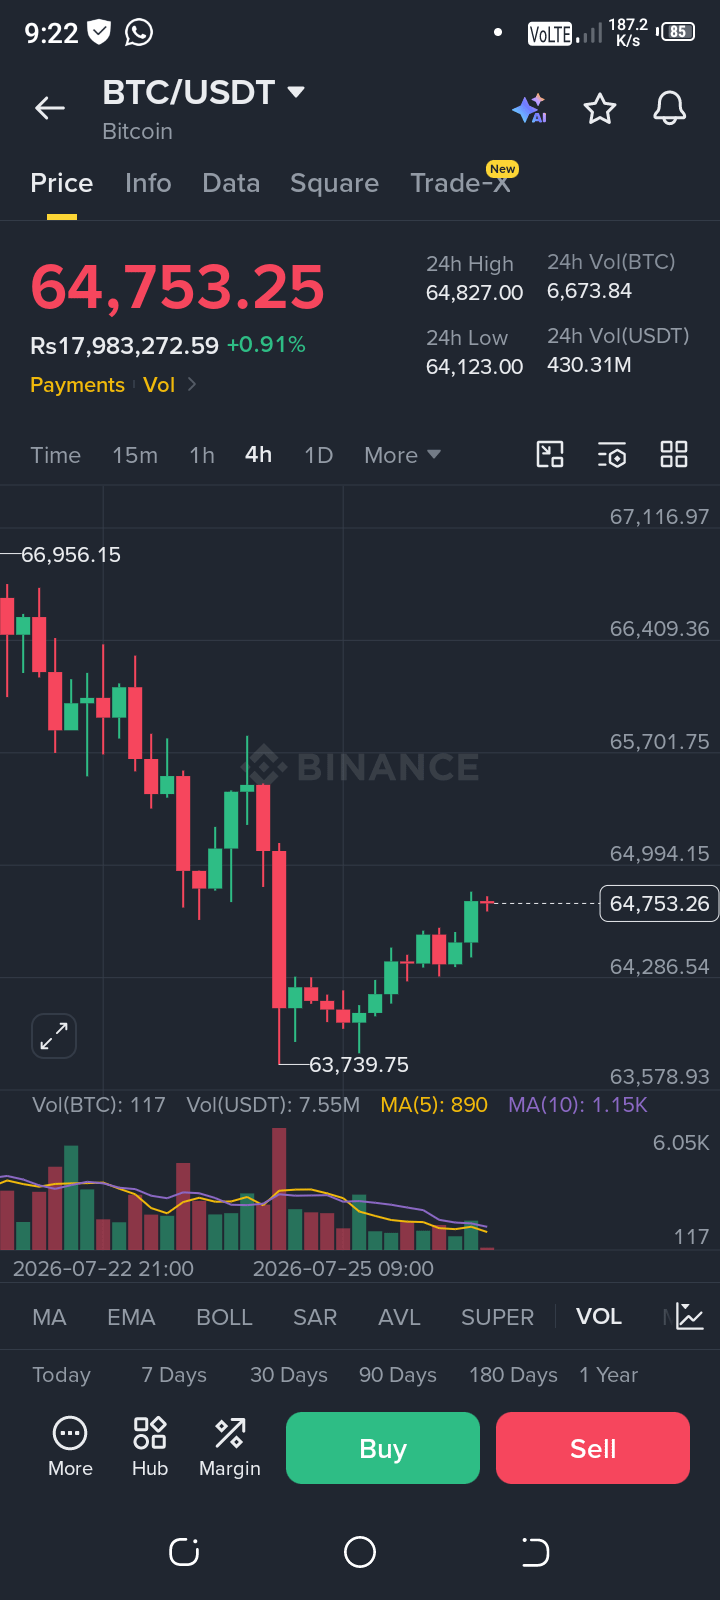Select the 180 Days performance range
This screenshot has width=720, height=1600.
514,1375
